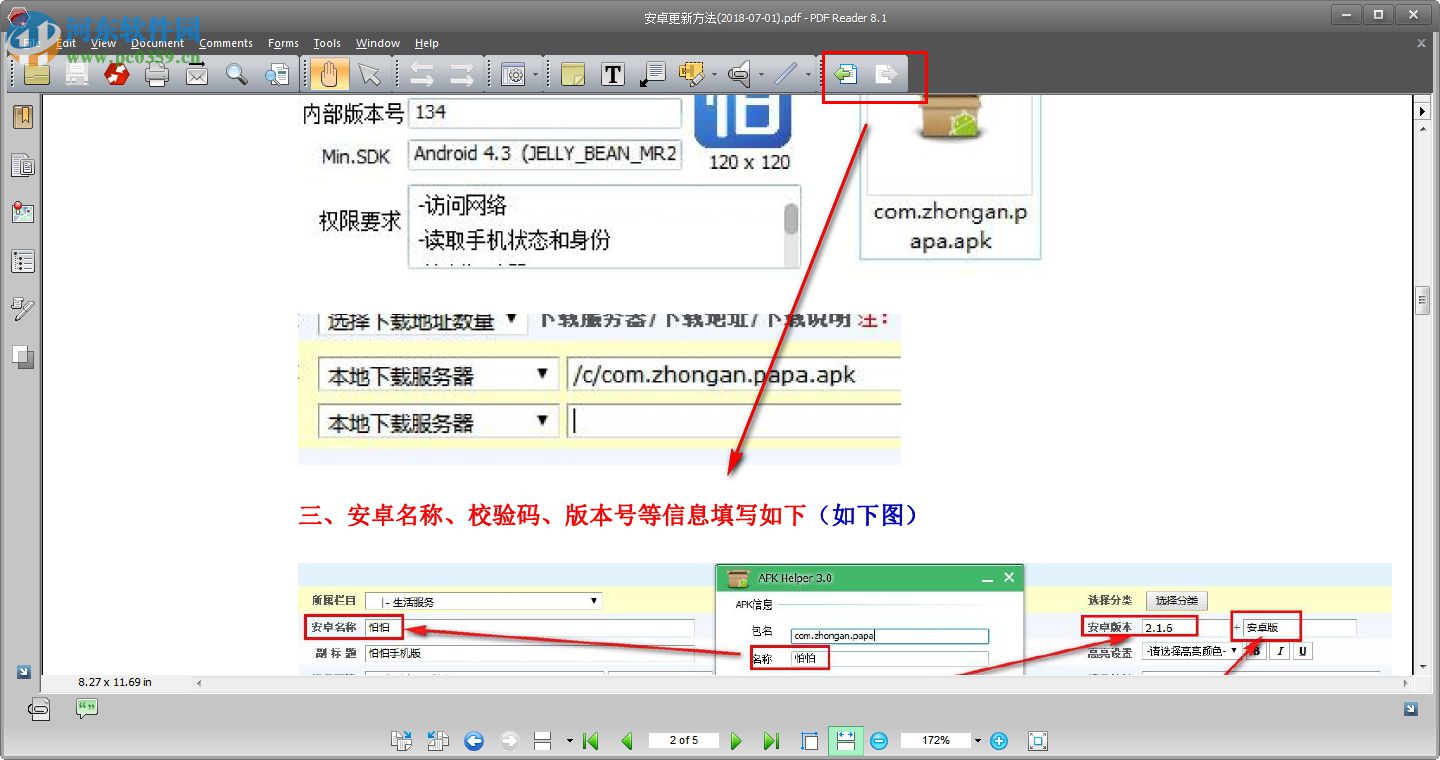Go to the next page
This screenshot has width=1440, height=760.
click(736, 741)
